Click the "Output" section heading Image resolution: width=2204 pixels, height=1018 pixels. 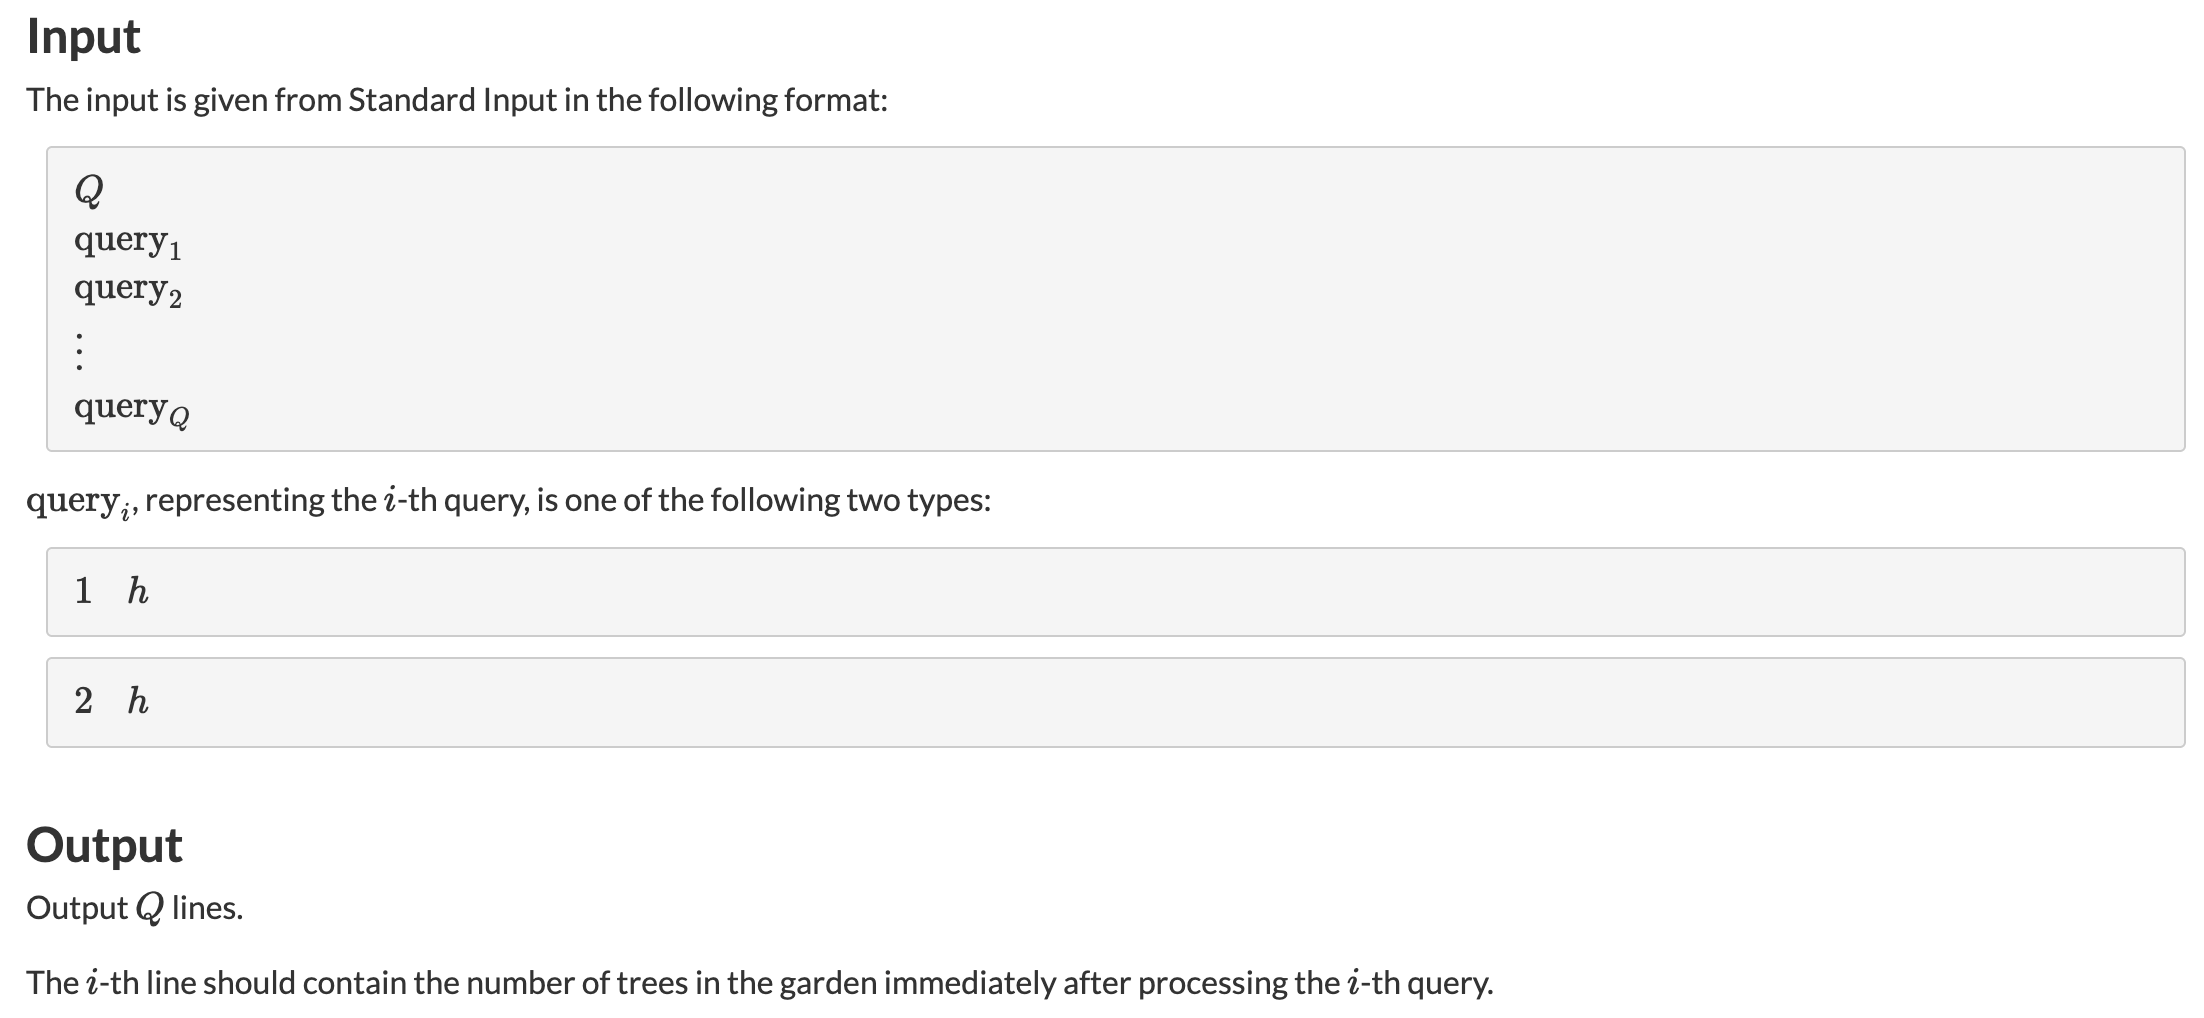(x=104, y=845)
